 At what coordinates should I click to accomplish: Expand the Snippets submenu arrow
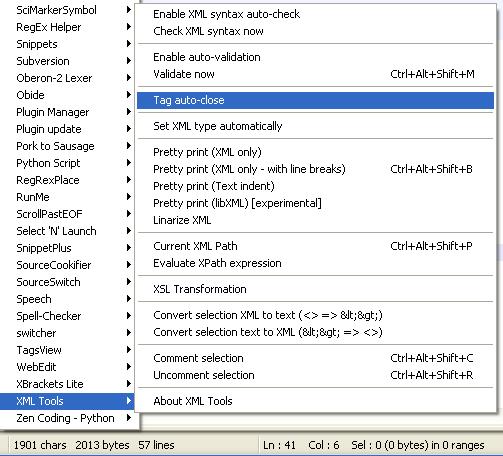point(129,44)
